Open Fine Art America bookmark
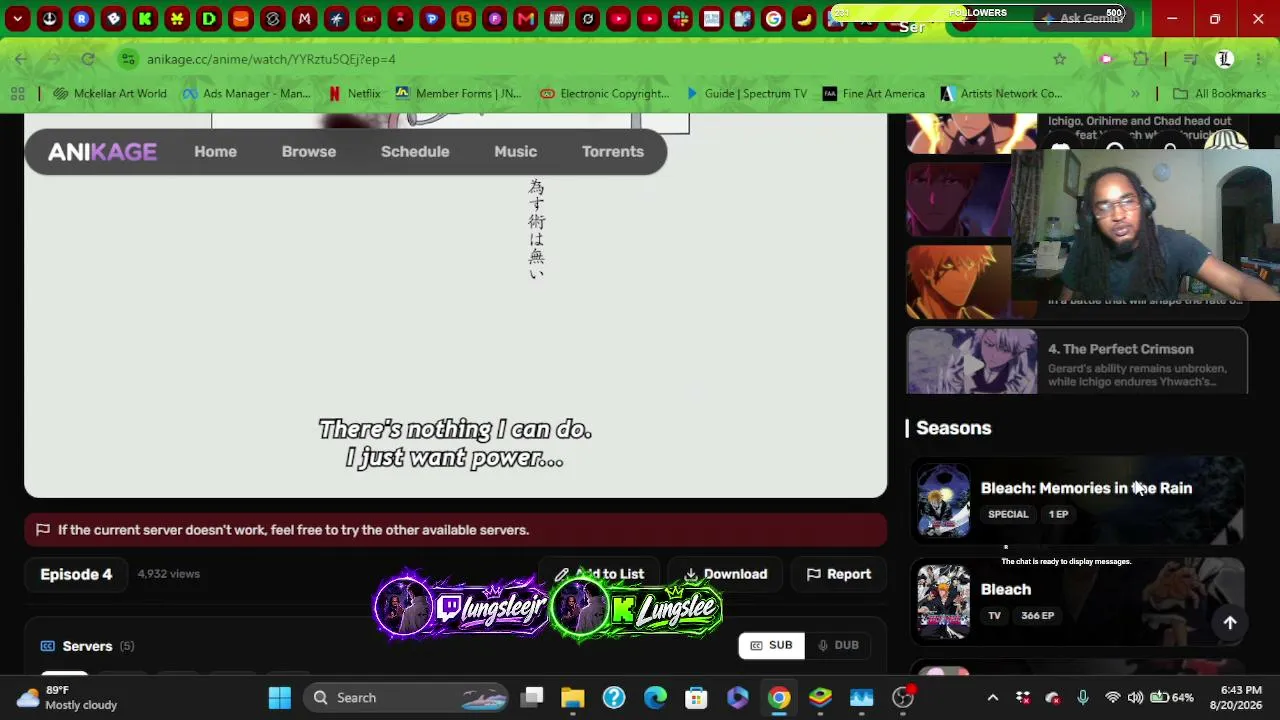 click(x=873, y=94)
